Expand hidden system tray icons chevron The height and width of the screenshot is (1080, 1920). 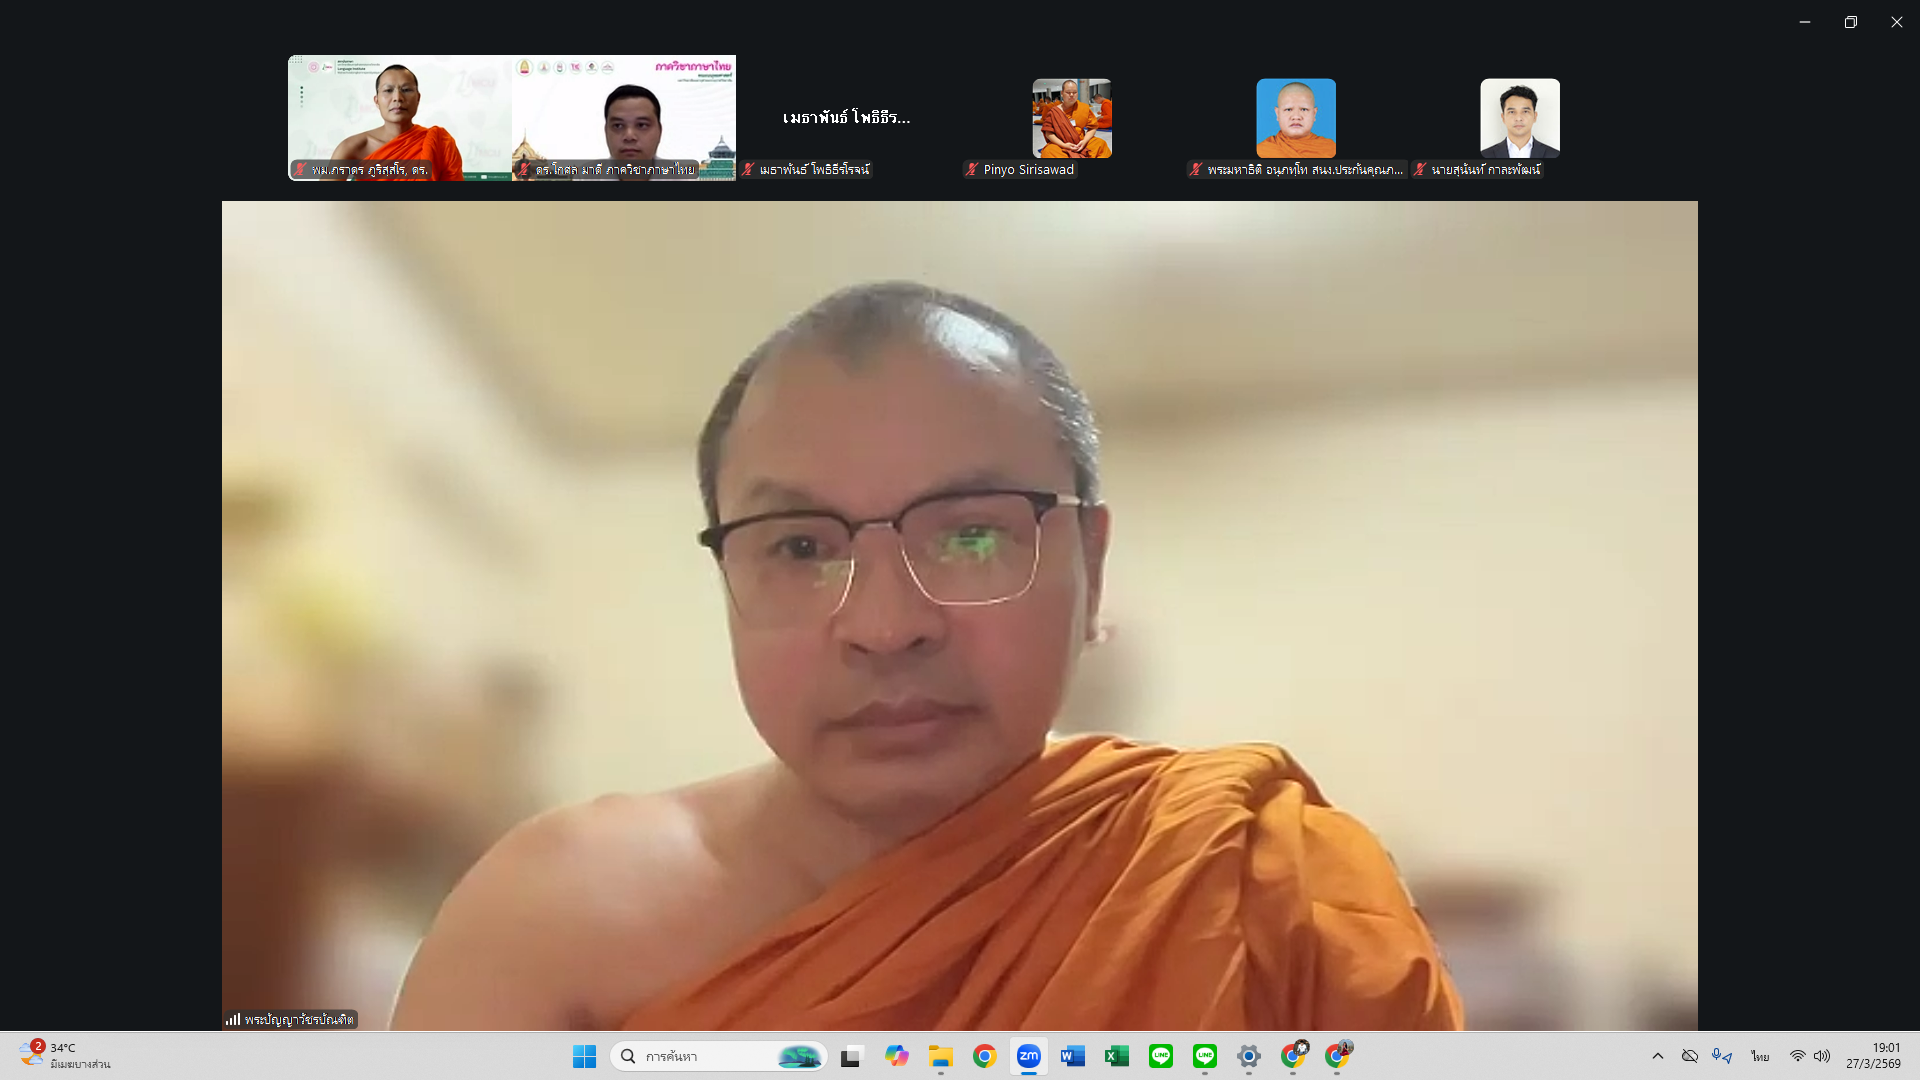[1657, 1056]
